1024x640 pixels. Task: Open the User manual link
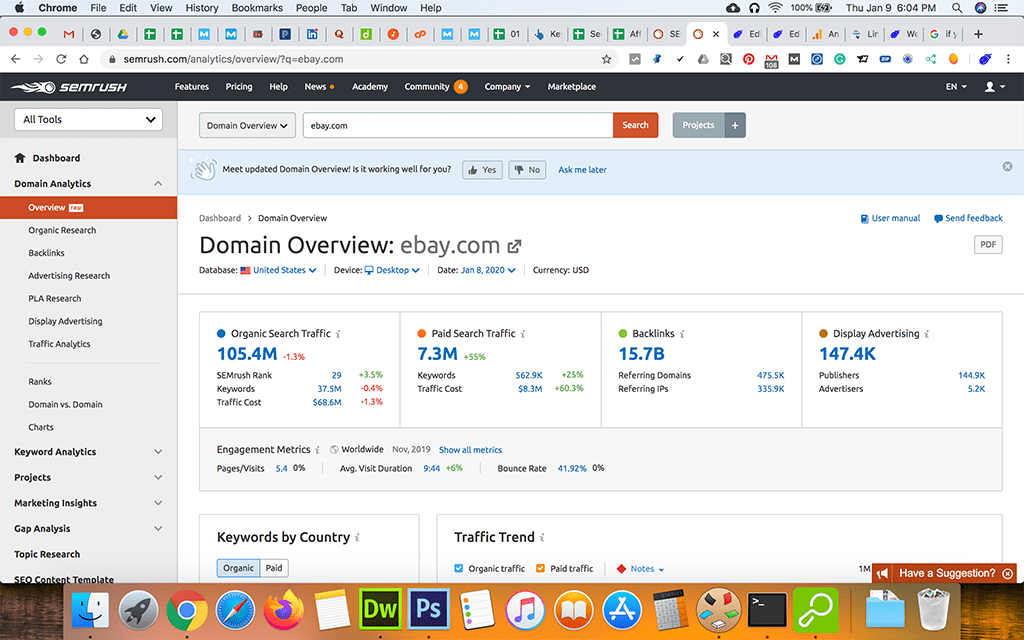(890, 218)
